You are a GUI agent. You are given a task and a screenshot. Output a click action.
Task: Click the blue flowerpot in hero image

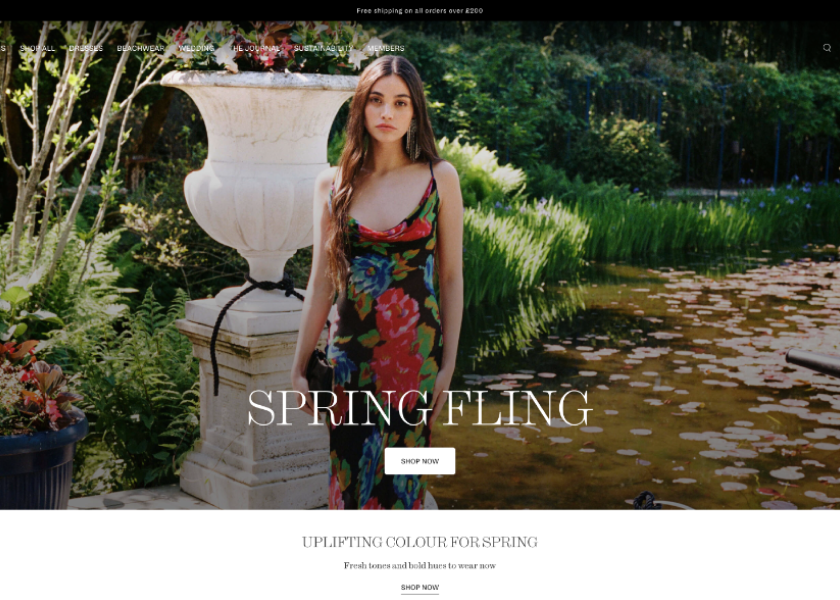coord(42,463)
